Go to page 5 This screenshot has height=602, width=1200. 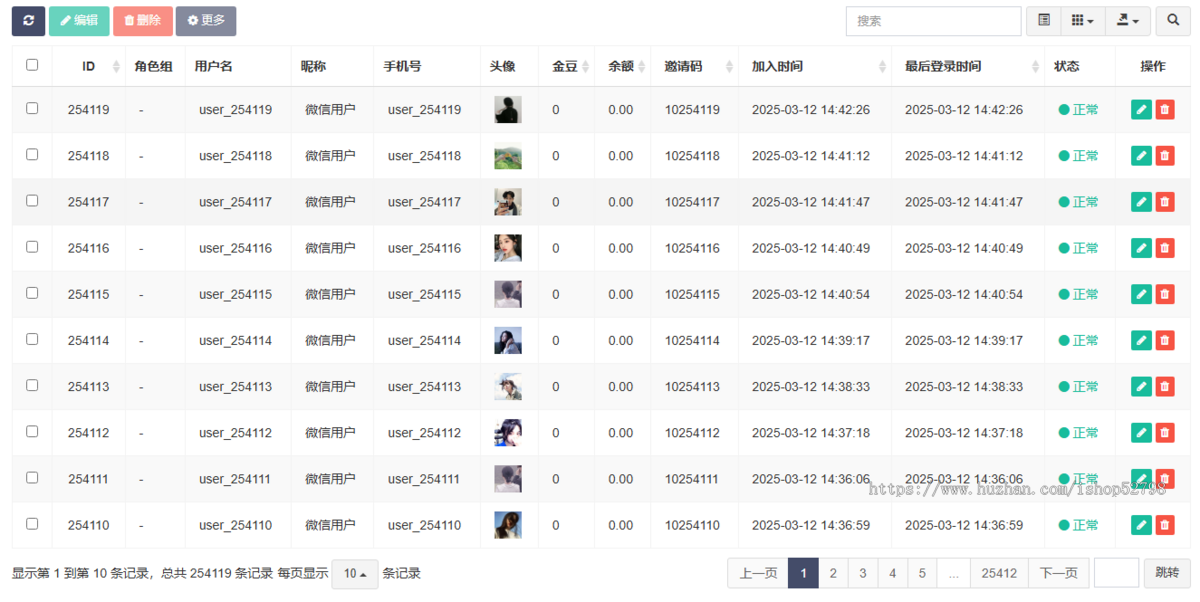(x=923, y=573)
